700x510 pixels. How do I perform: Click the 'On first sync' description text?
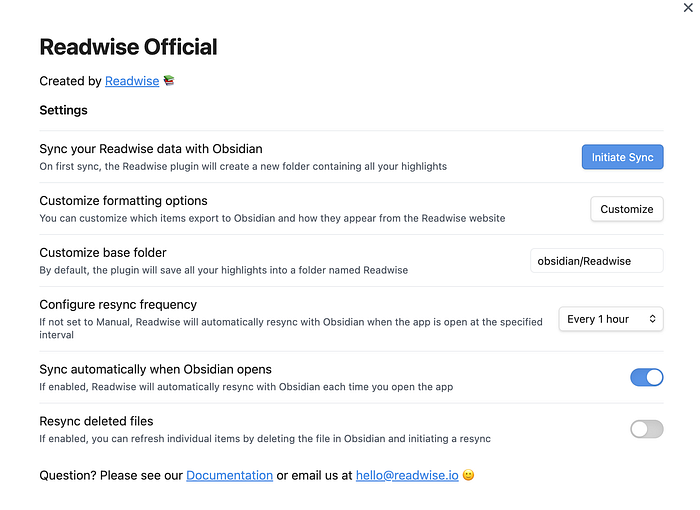[243, 167]
